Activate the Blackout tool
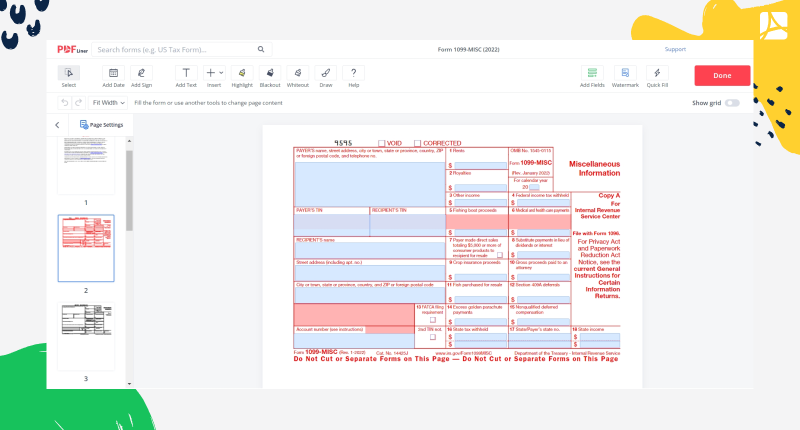This screenshot has width=800, height=430. click(270, 77)
